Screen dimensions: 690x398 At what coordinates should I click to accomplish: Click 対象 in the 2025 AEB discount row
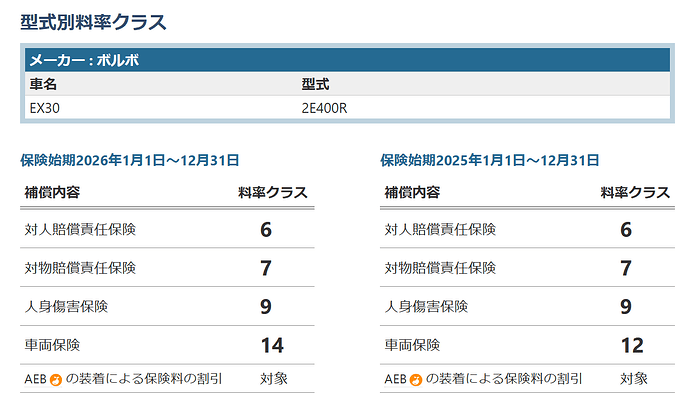(634, 379)
